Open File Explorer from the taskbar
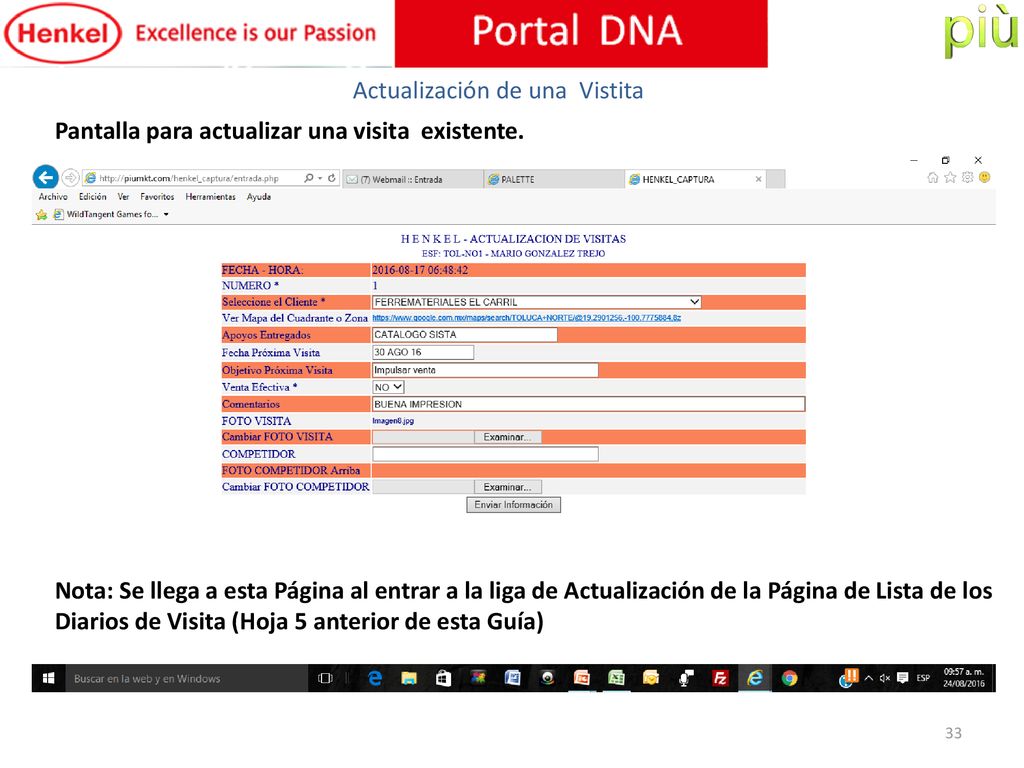Viewport: 1024px width, 768px height. point(409,679)
